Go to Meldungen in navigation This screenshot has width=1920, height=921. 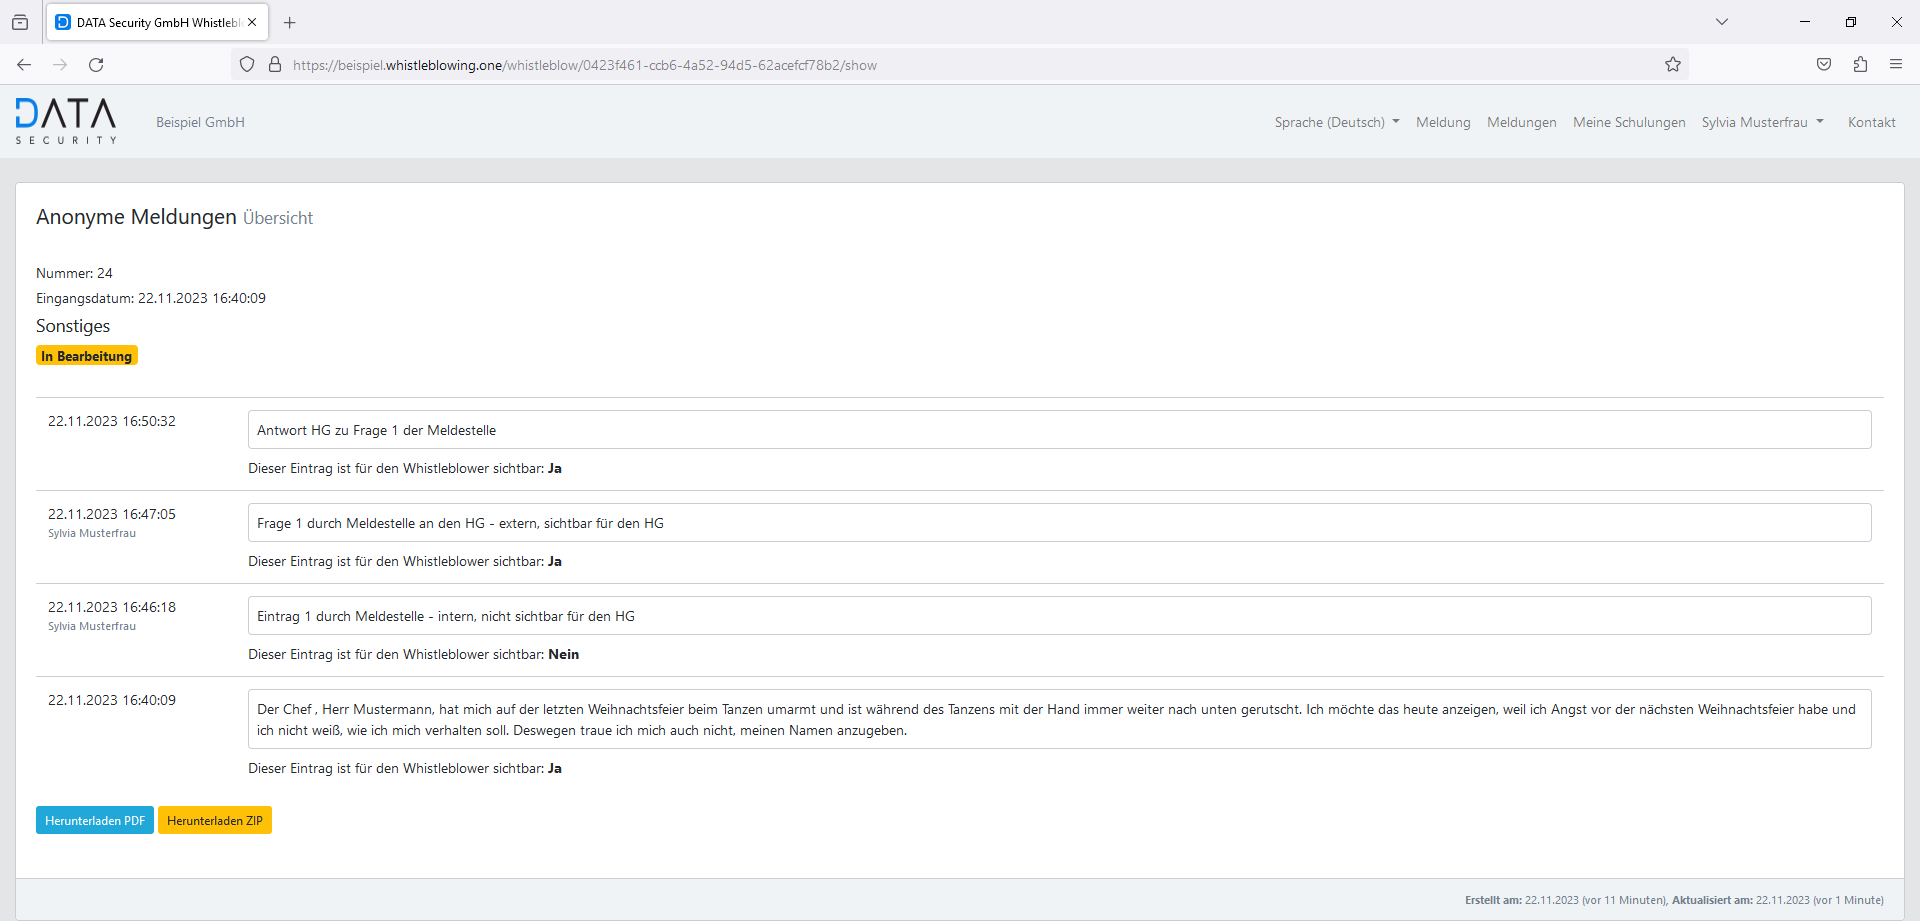1521,122
